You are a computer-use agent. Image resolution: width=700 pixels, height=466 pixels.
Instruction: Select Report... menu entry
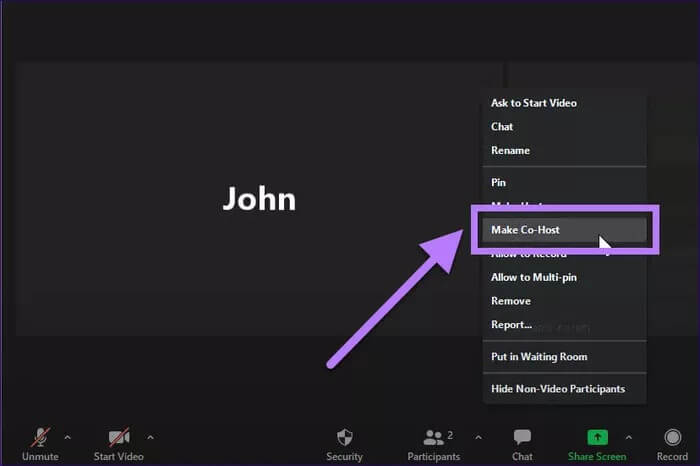pyautogui.click(x=564, y=325)
